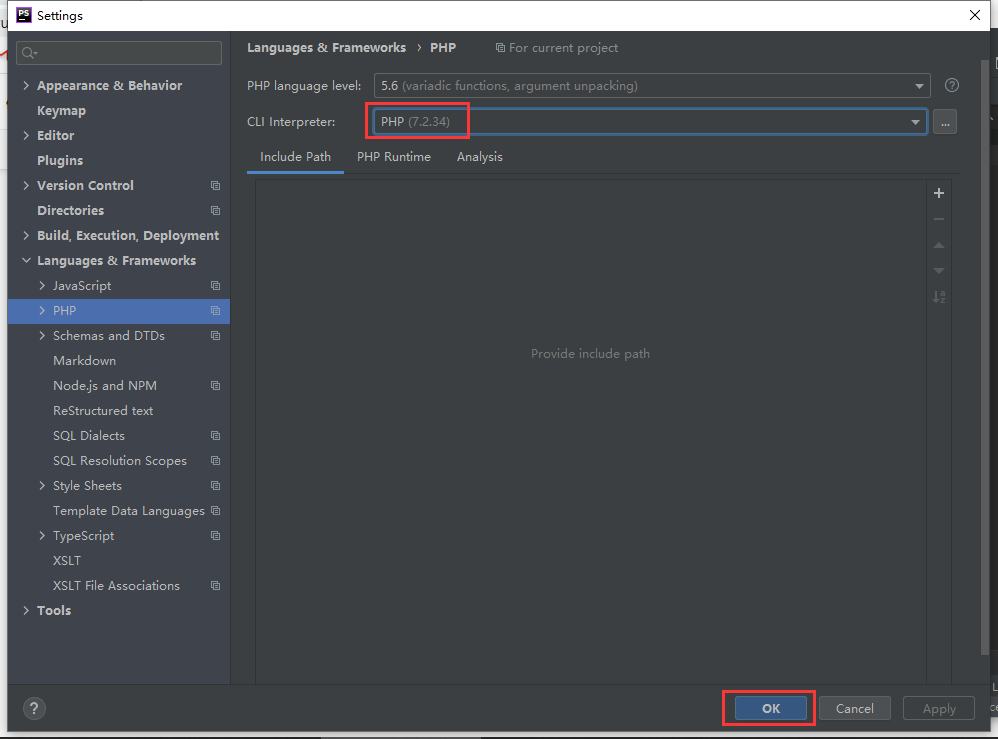Click project-level icon next to Schemas and DTDs

[x=216, y=335]
